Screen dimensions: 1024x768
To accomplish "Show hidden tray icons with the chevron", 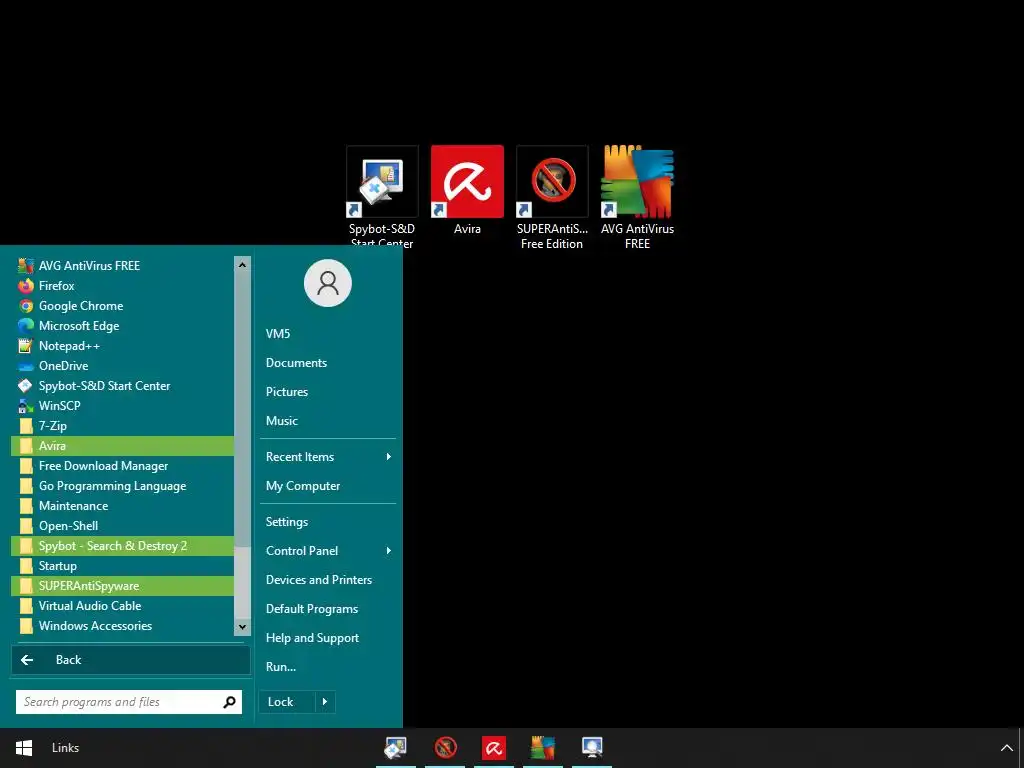I will (1006, 748).
